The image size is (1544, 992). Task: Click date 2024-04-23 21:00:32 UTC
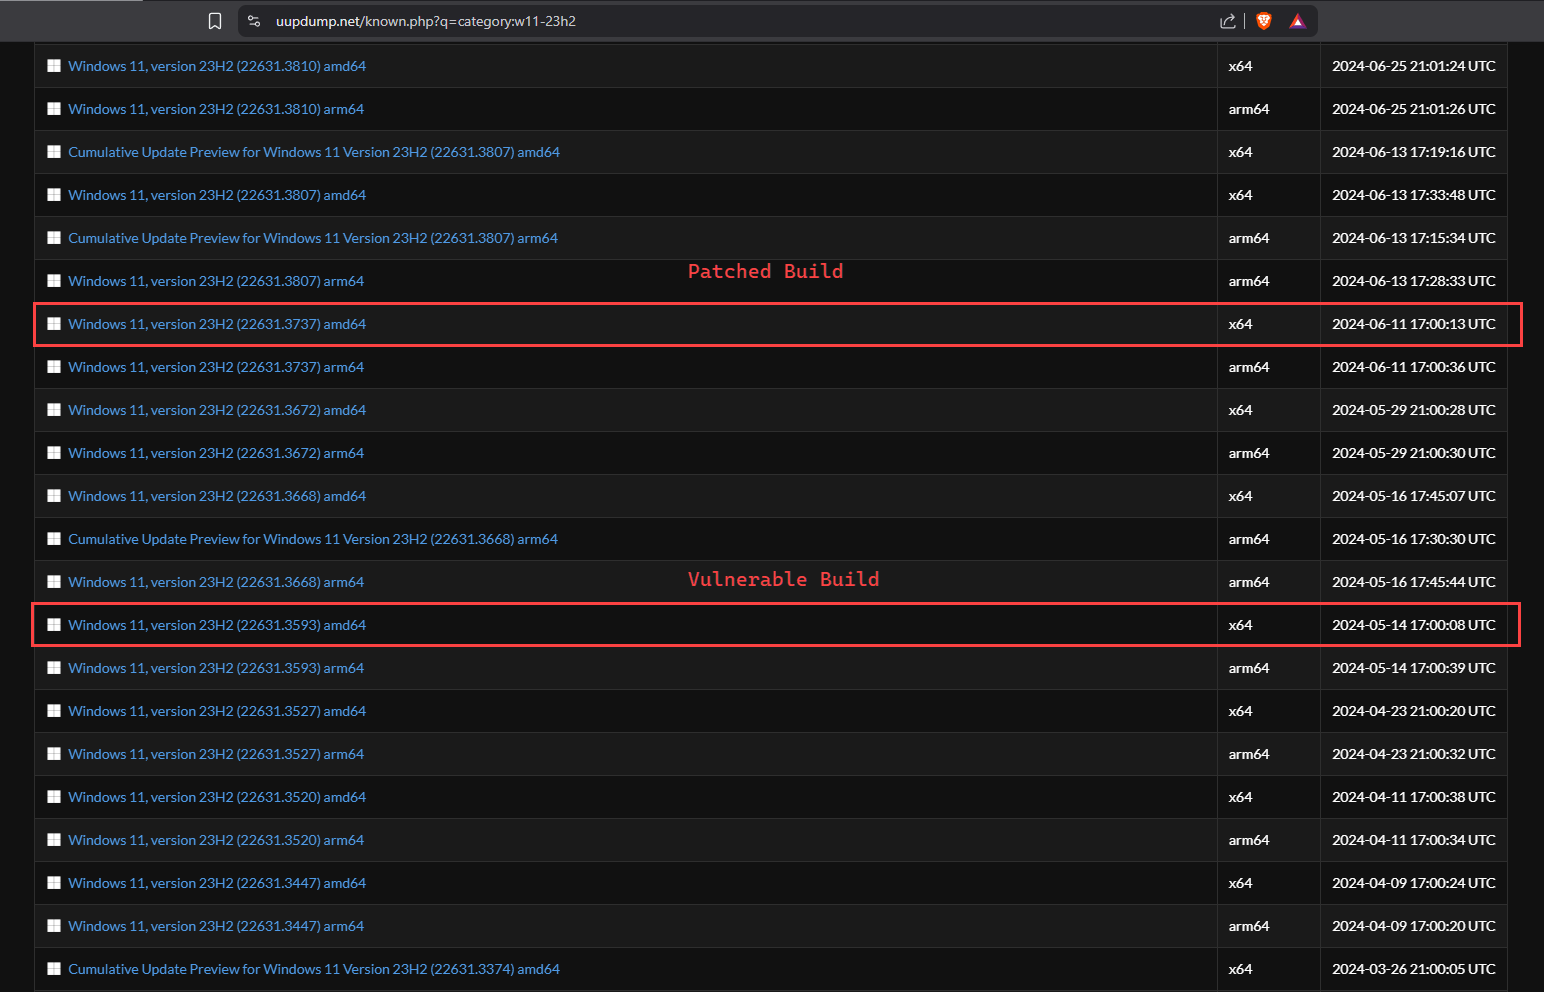tap(1414, 754)
